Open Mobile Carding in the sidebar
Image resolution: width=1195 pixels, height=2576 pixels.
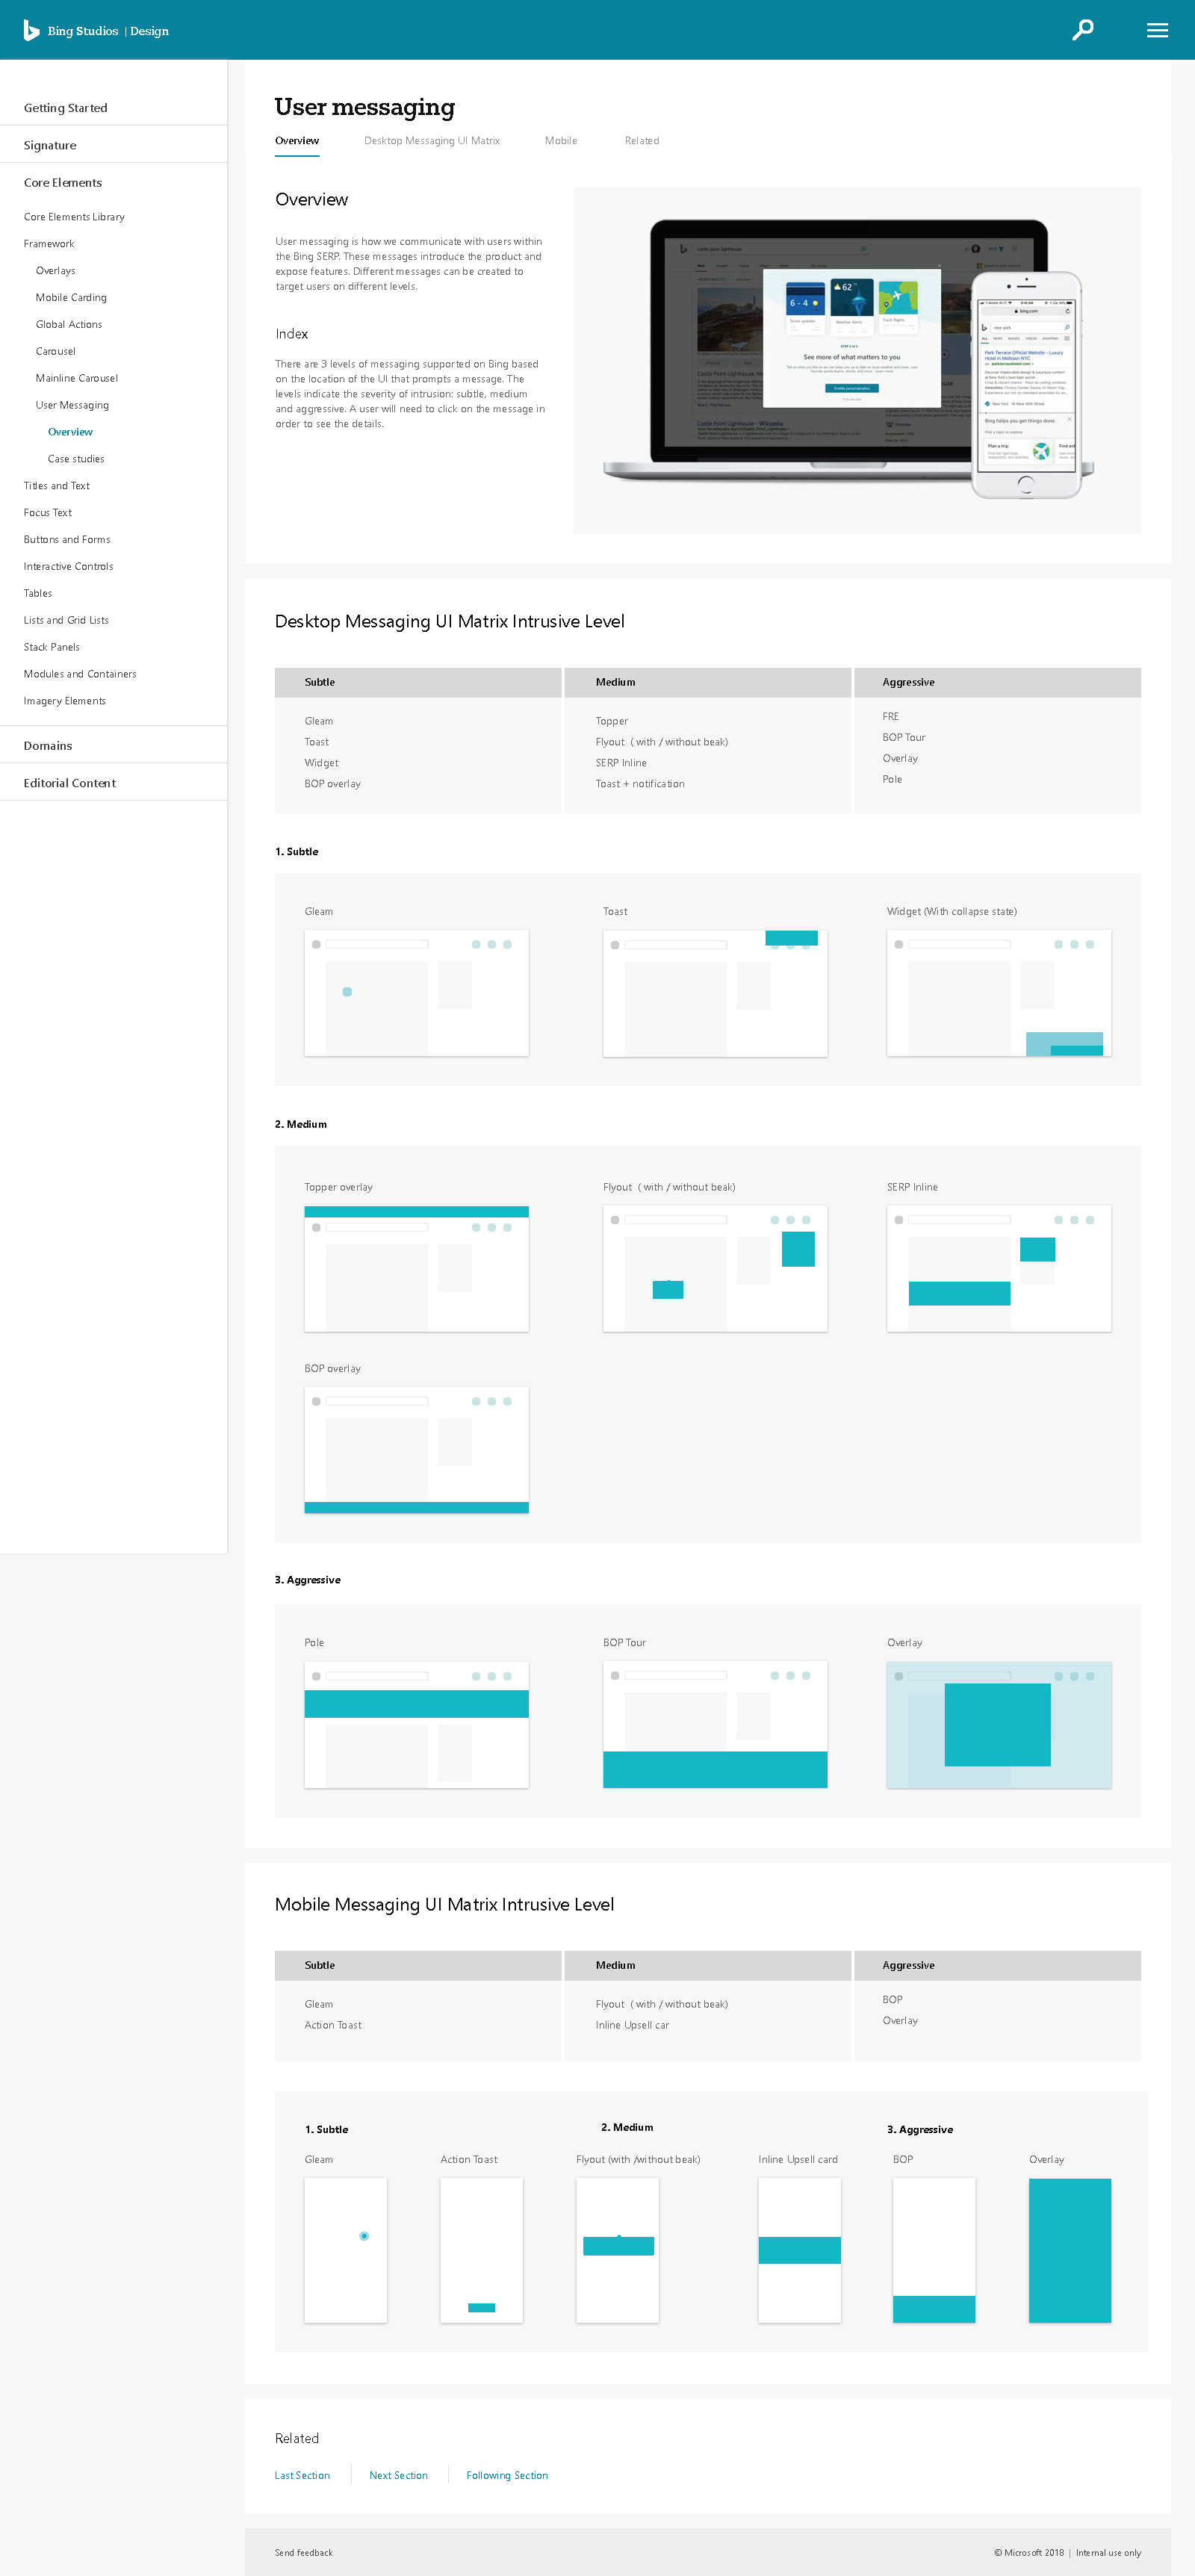point(71,298)
